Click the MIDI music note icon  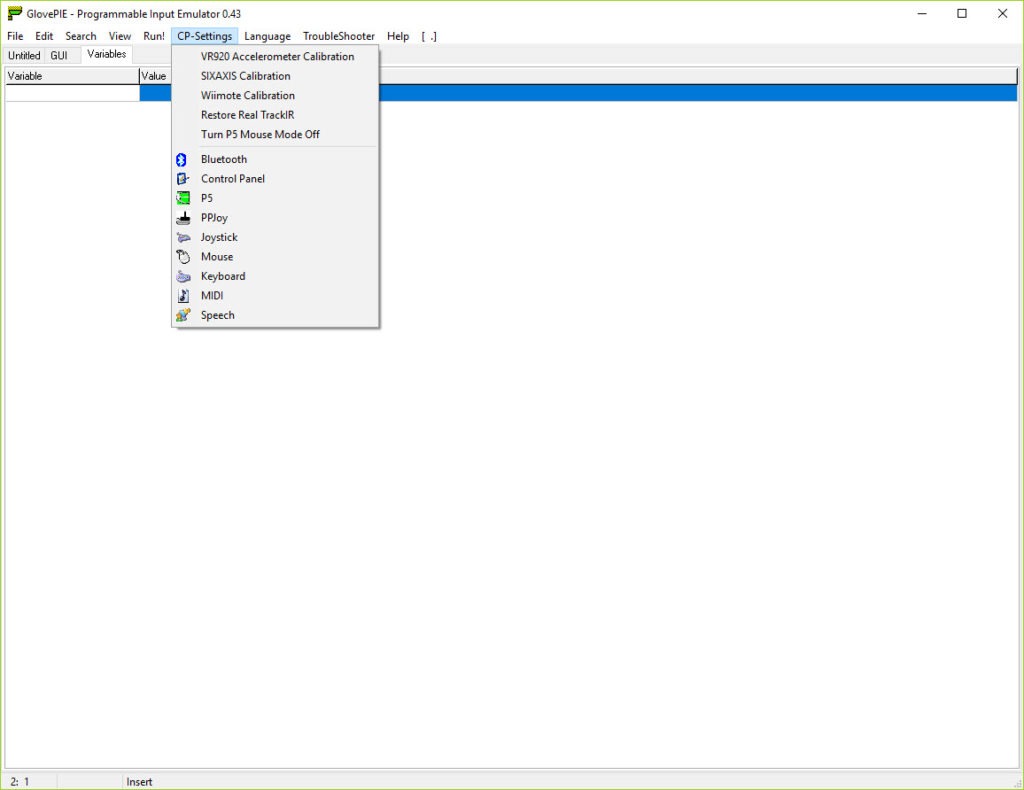tap(183, 296)
